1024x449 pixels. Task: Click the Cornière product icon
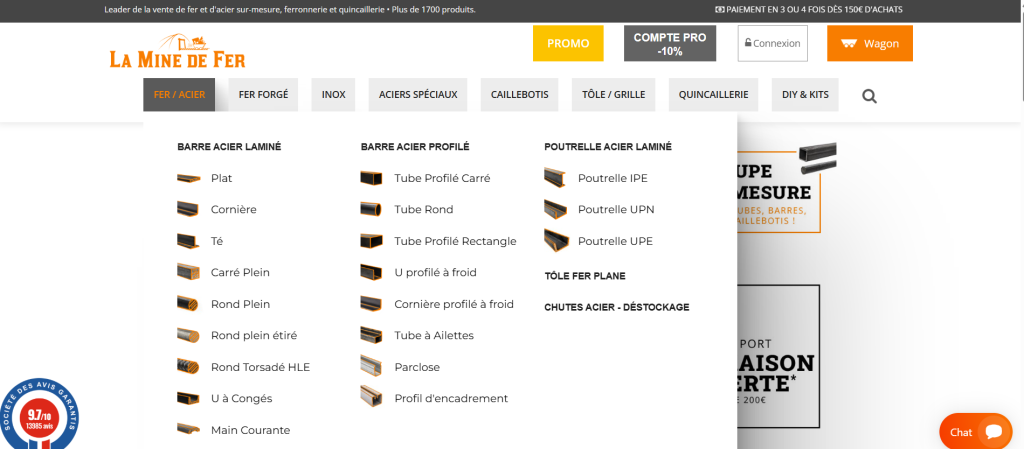188,209
